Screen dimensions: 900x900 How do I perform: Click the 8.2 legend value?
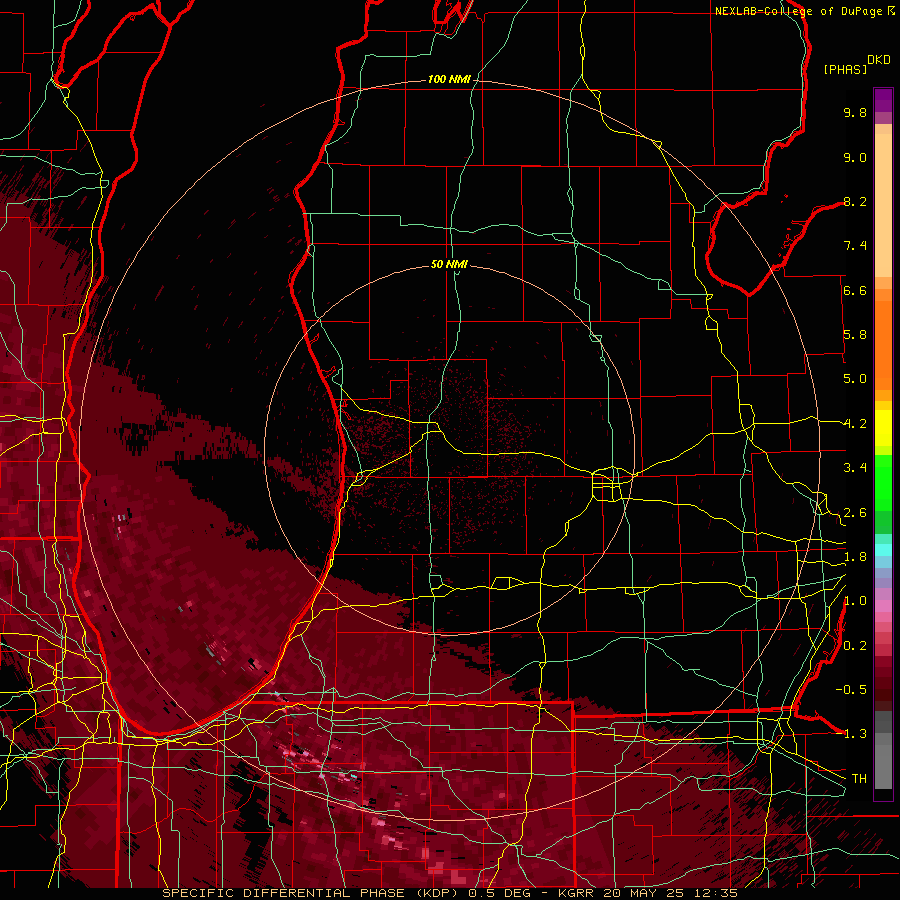[855, 201]
